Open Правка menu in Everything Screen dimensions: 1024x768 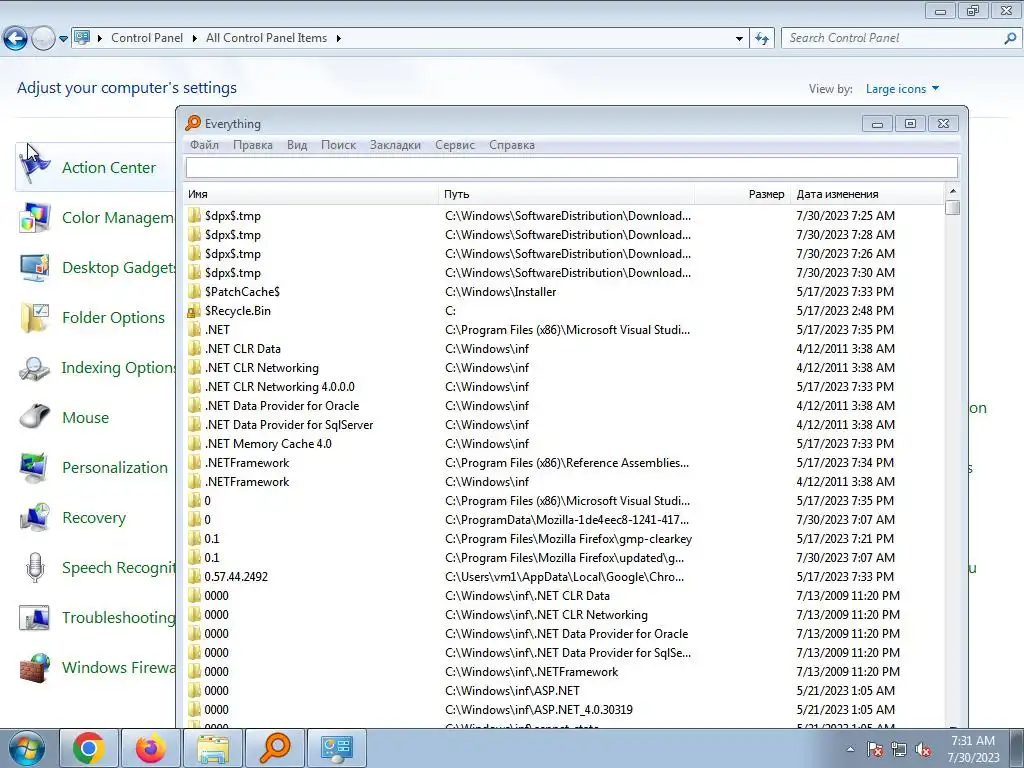click(x=253, y=145)
